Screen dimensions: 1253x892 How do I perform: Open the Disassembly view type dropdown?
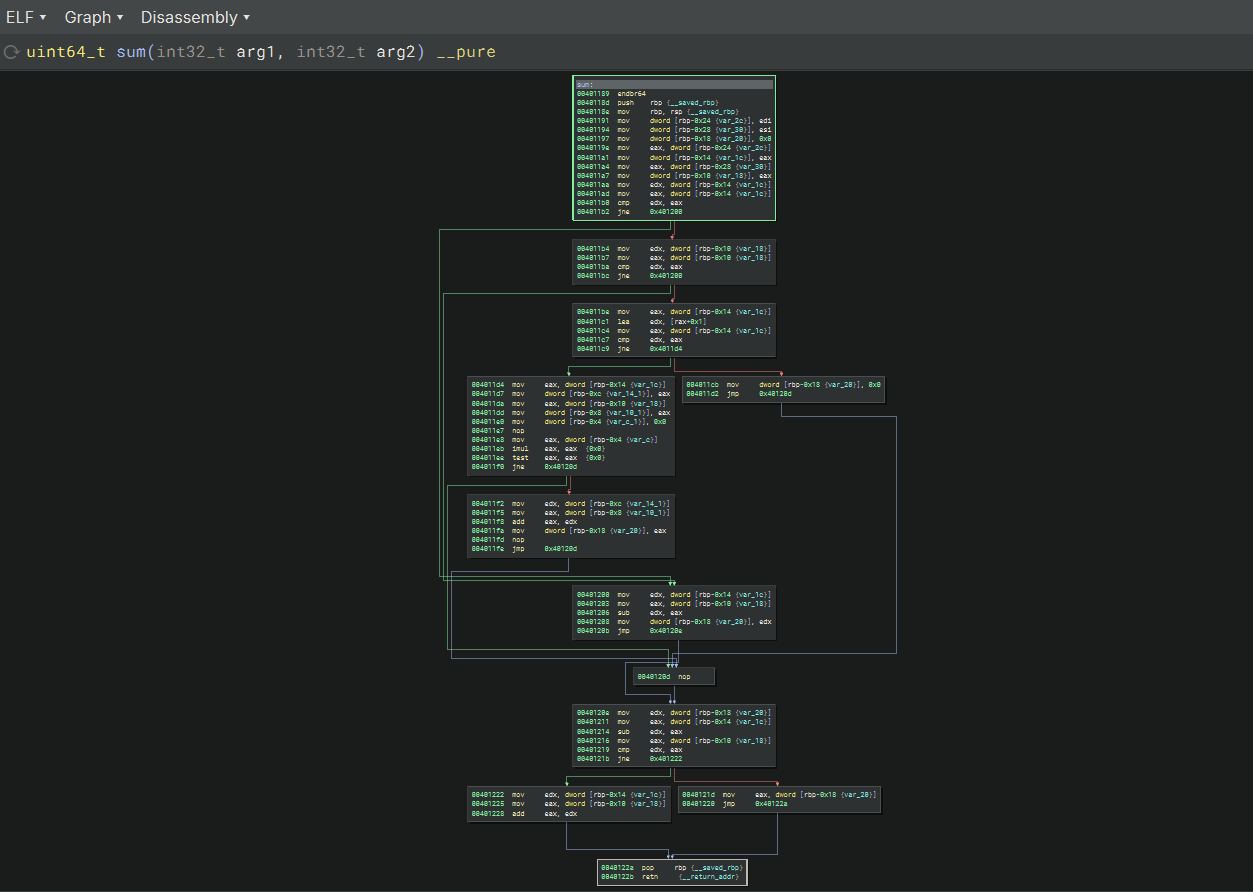(x=195, y=17)
